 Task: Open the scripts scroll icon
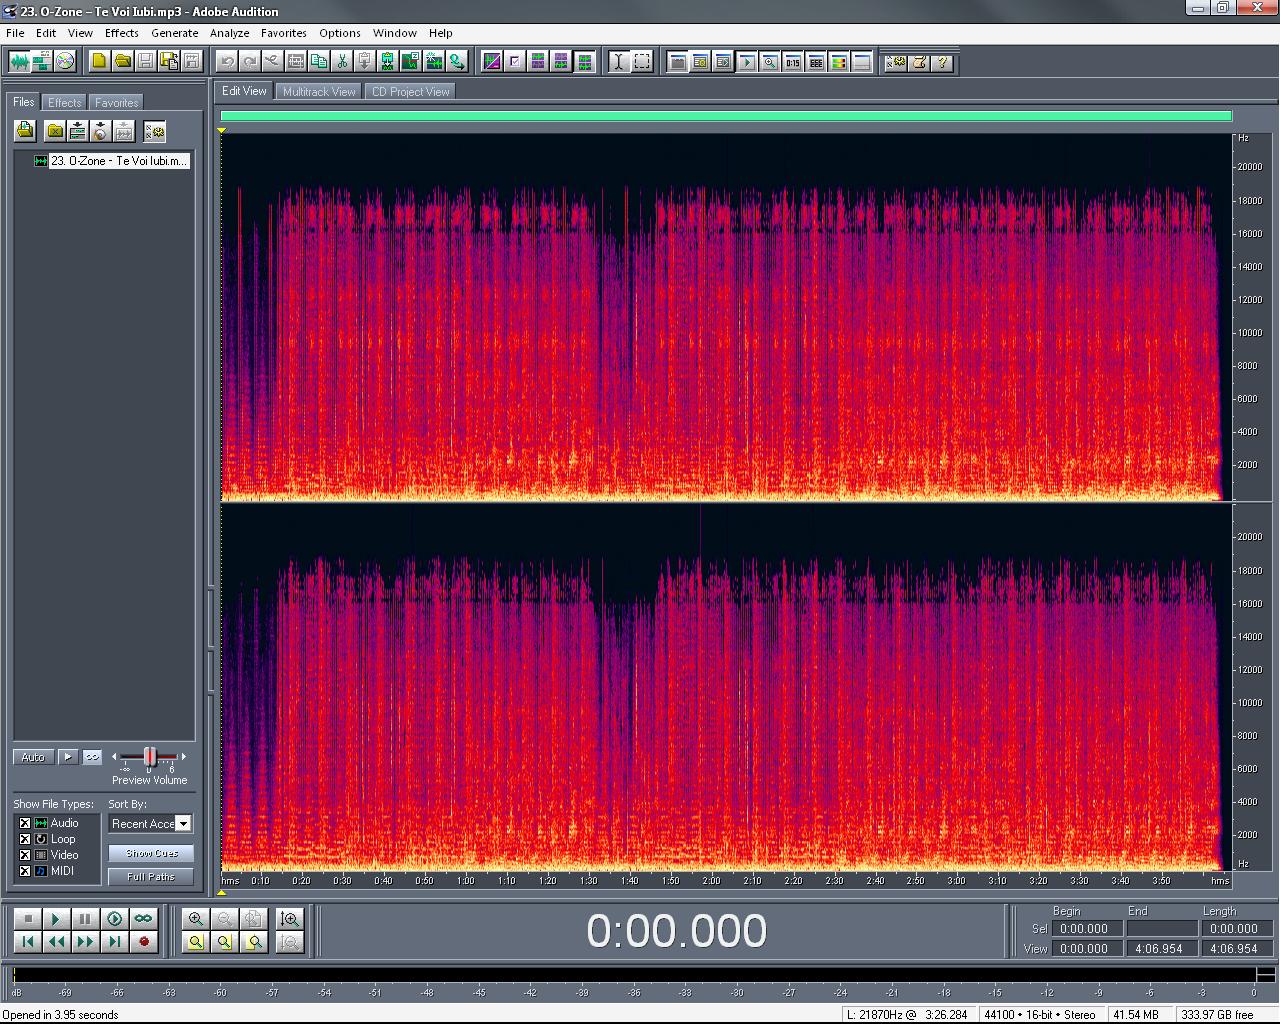[920, 62]
